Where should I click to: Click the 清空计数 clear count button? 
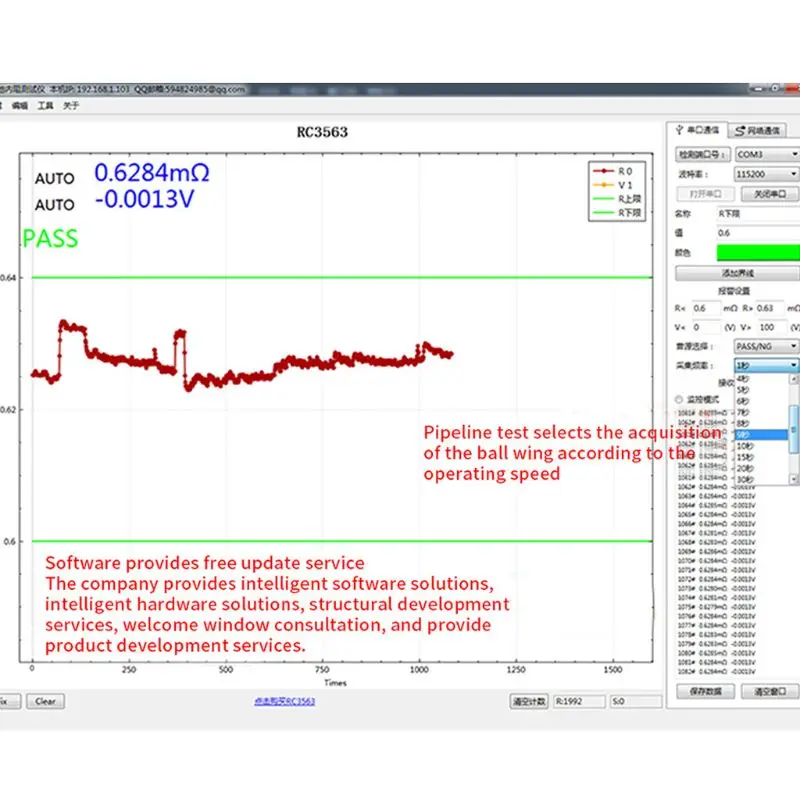[529, 702]
